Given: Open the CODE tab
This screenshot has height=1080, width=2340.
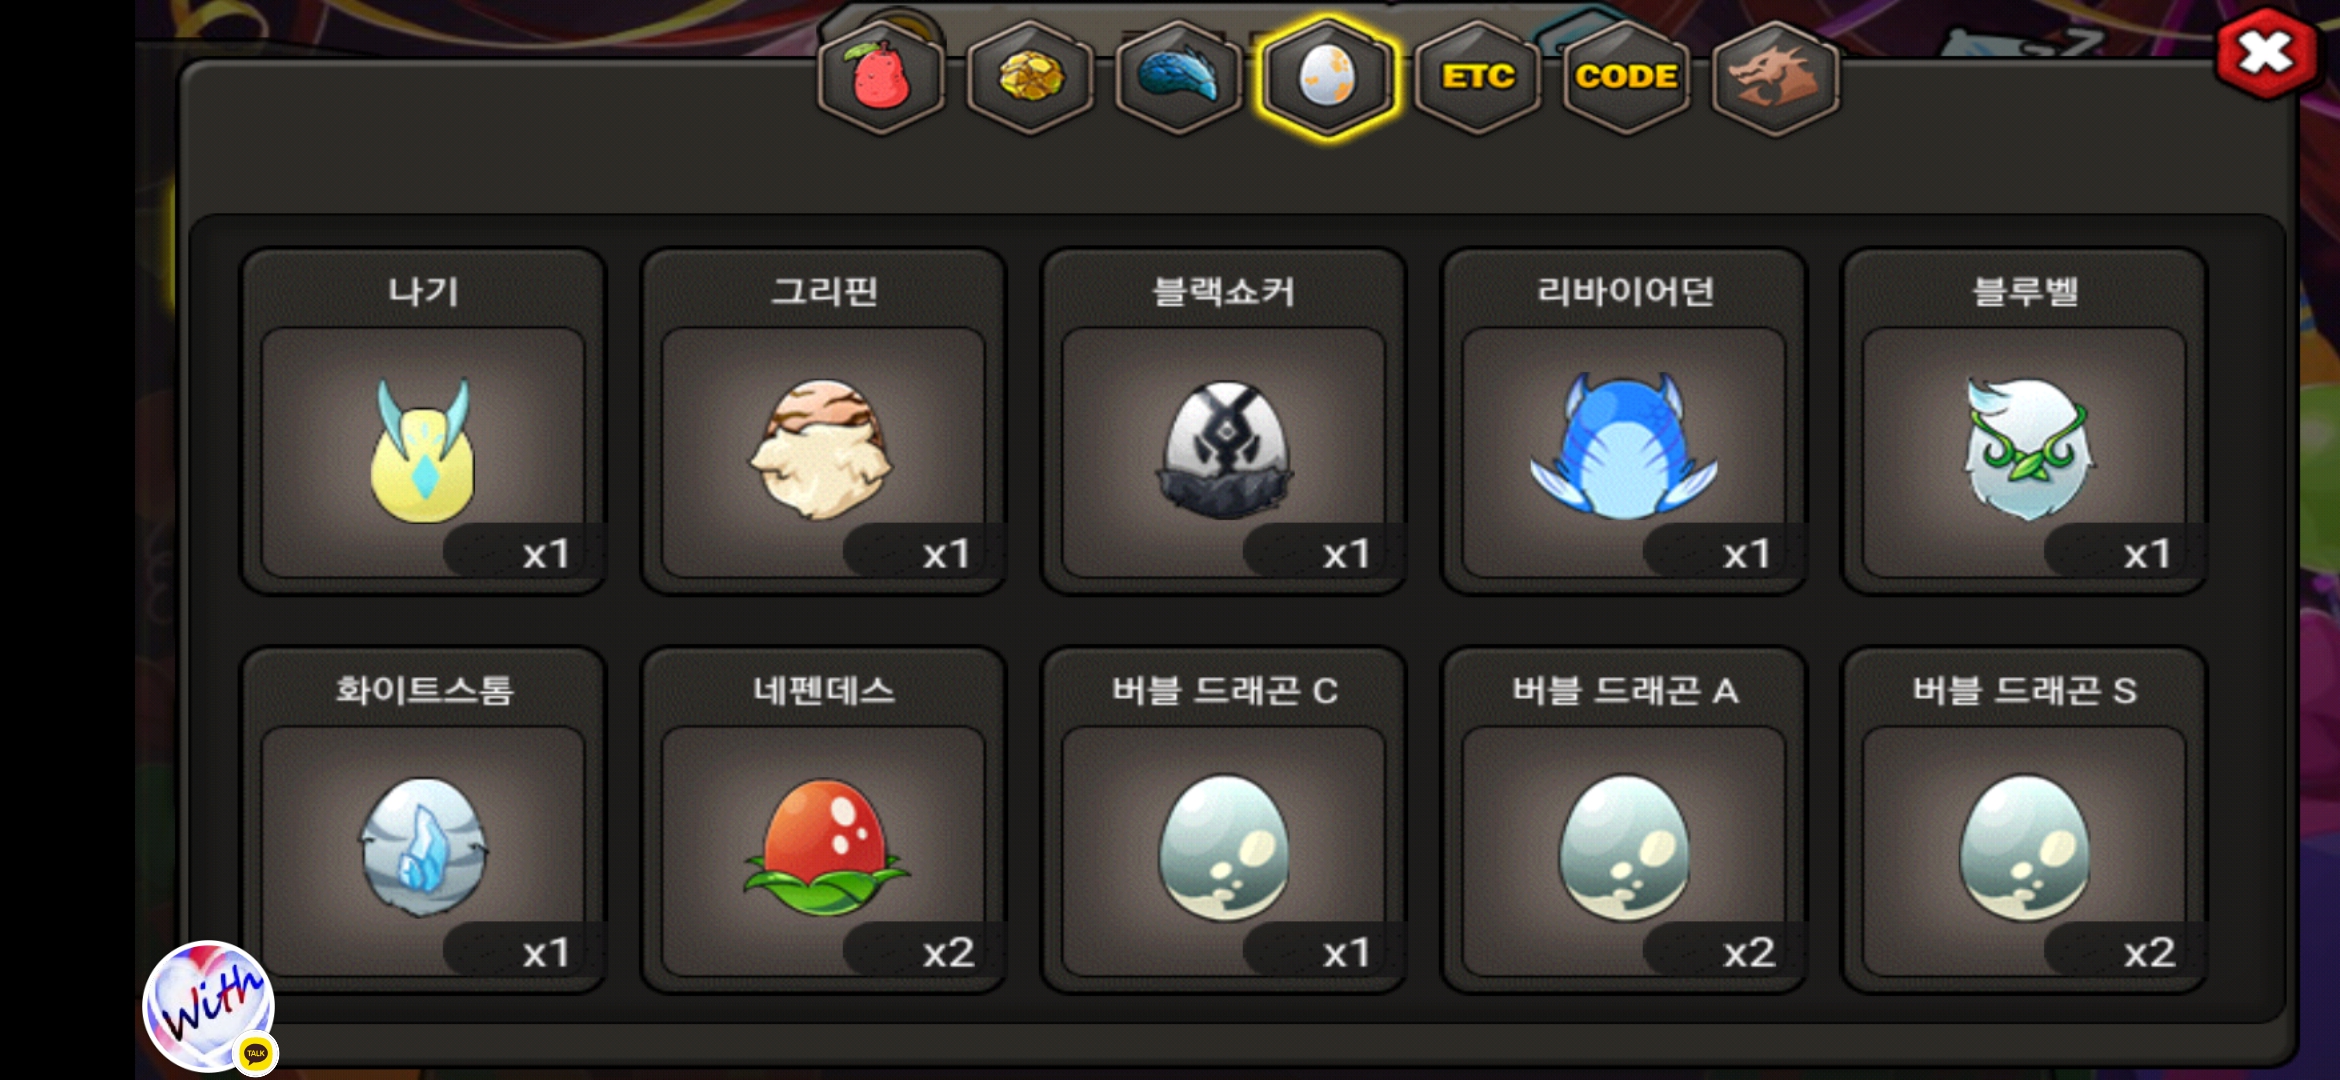Looking at the screenshot, I should tap(1626, 77).
